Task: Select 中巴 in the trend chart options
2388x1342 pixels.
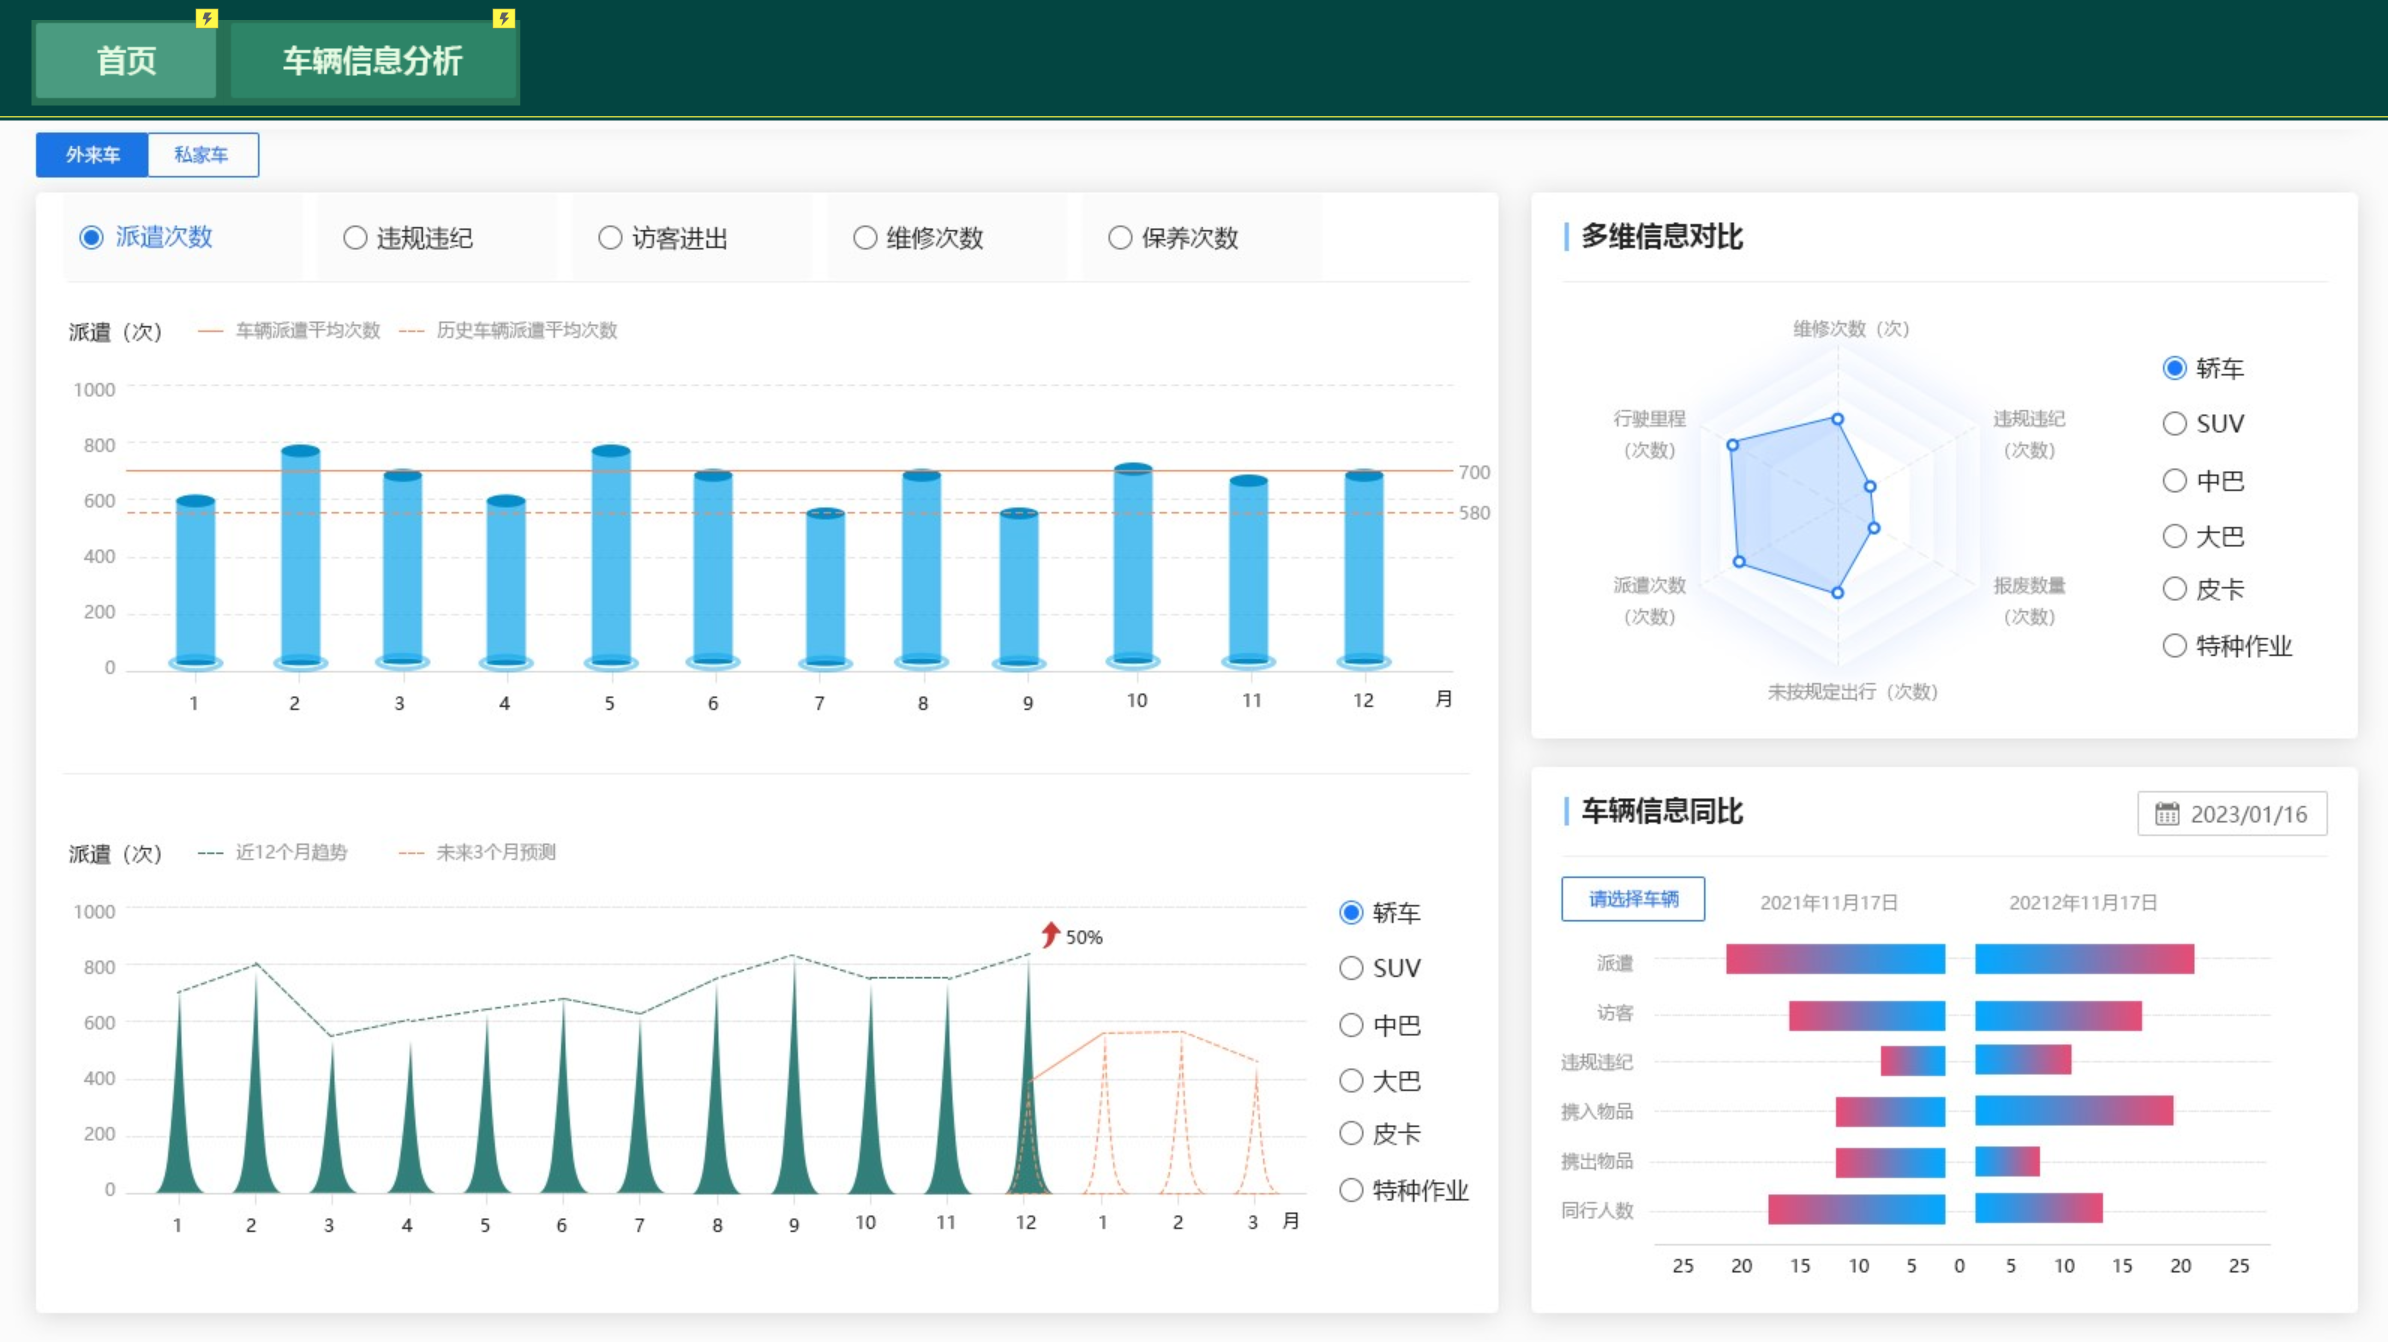Action: pyautogui.click(x=1380, y=1025)
